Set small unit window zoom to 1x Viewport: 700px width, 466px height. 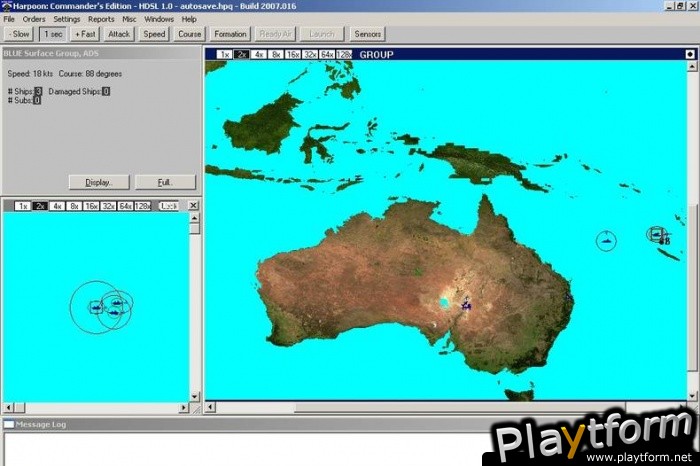click(x=23, y=206)
